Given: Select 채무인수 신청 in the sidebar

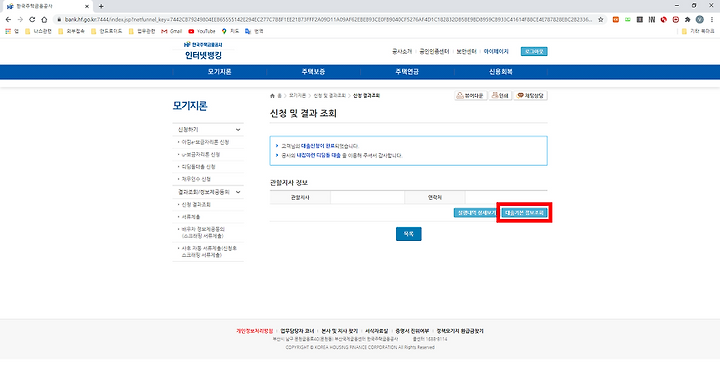Looking at the screenshot, I should [196, 179].
